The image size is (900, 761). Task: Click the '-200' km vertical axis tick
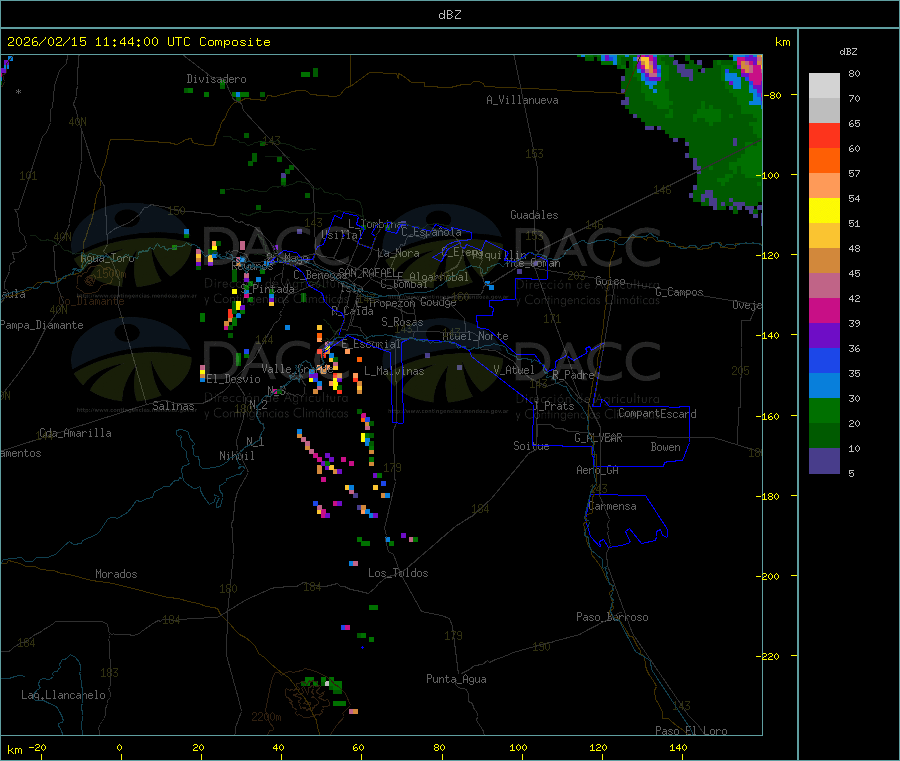[x=769, y=577]
